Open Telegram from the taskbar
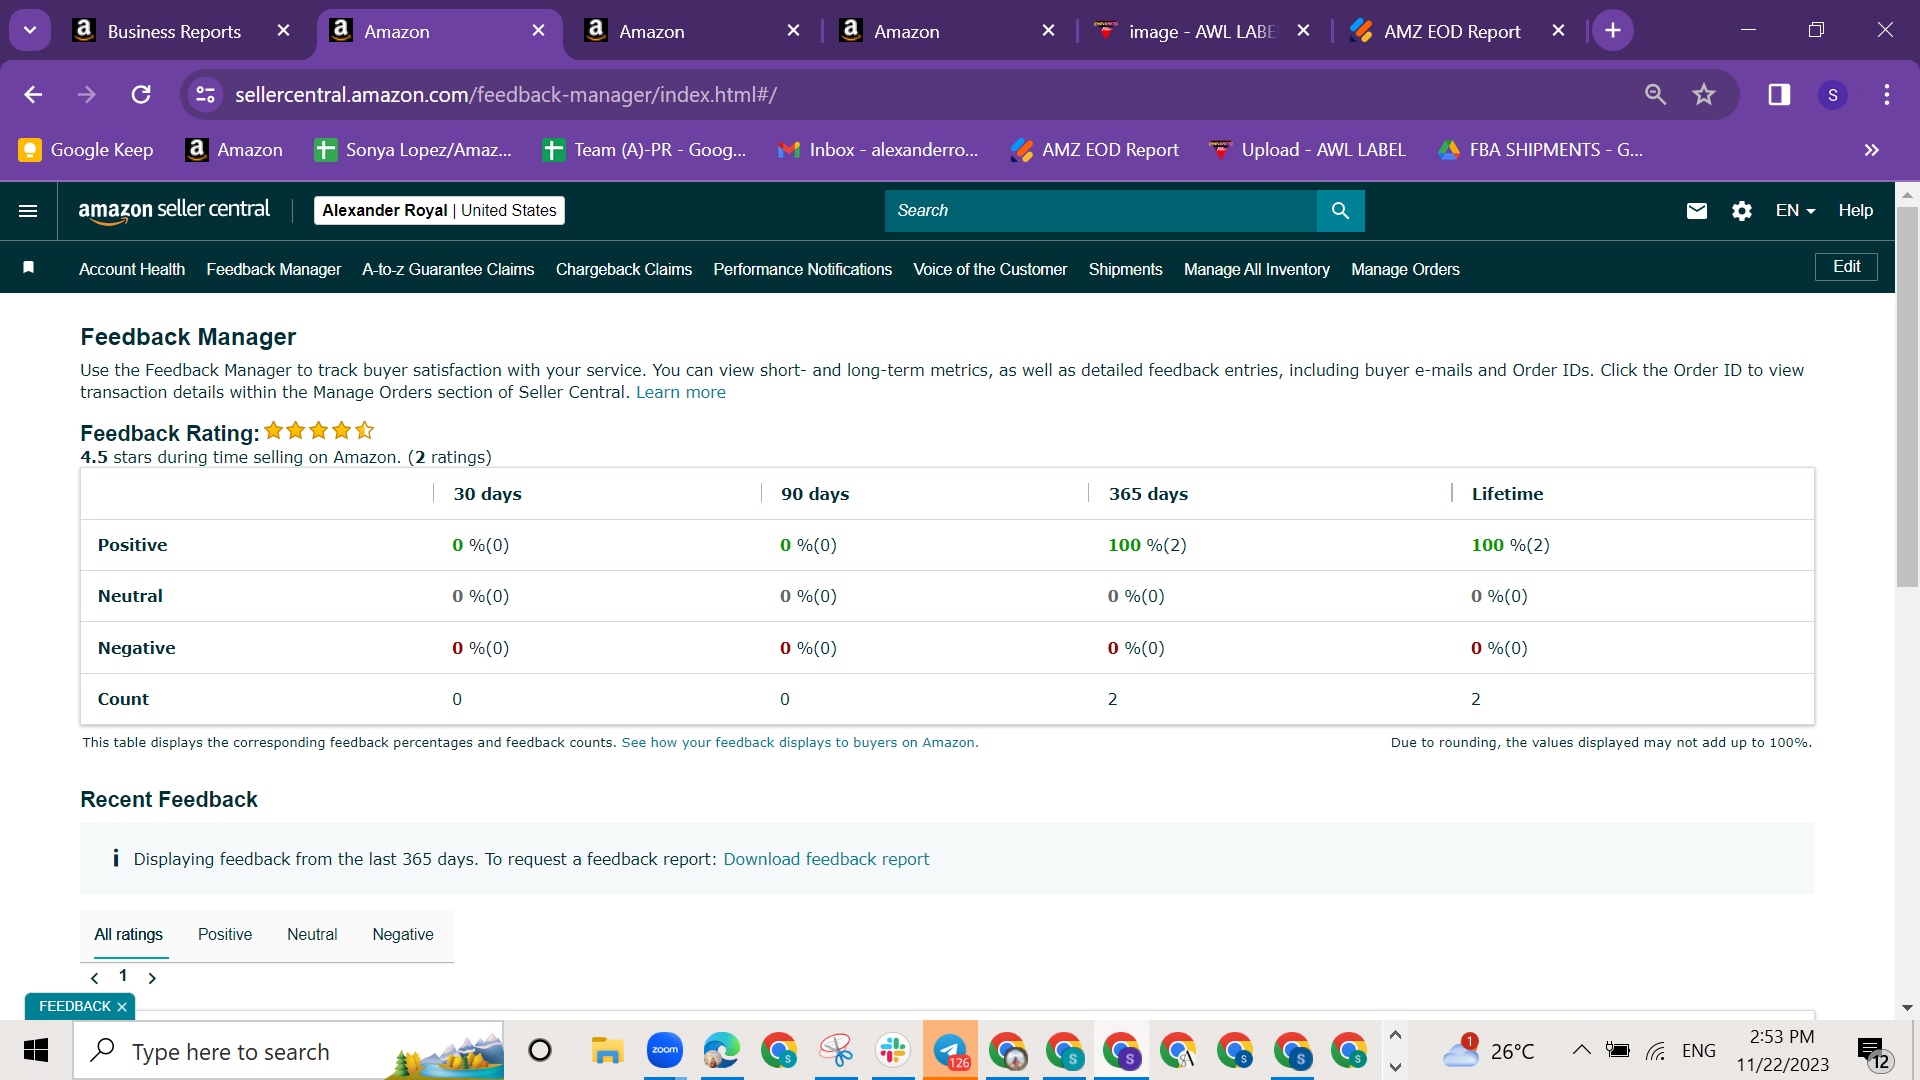The width and height of the screenshot is (1920, 1080). click(x=950, y=1050)
